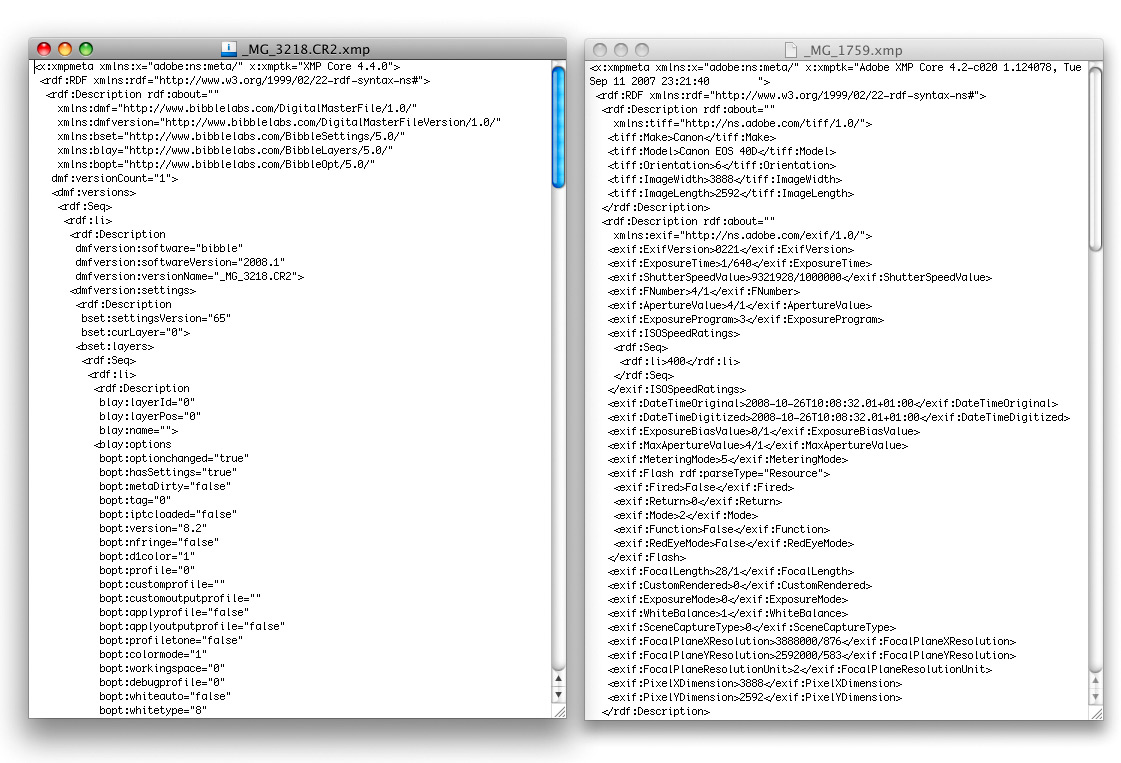Image resolution: width=1121 pixels, height=763 pixels.
Task: Click the exif:MeteringMode 5 line
Action: (x=728, y=460)
